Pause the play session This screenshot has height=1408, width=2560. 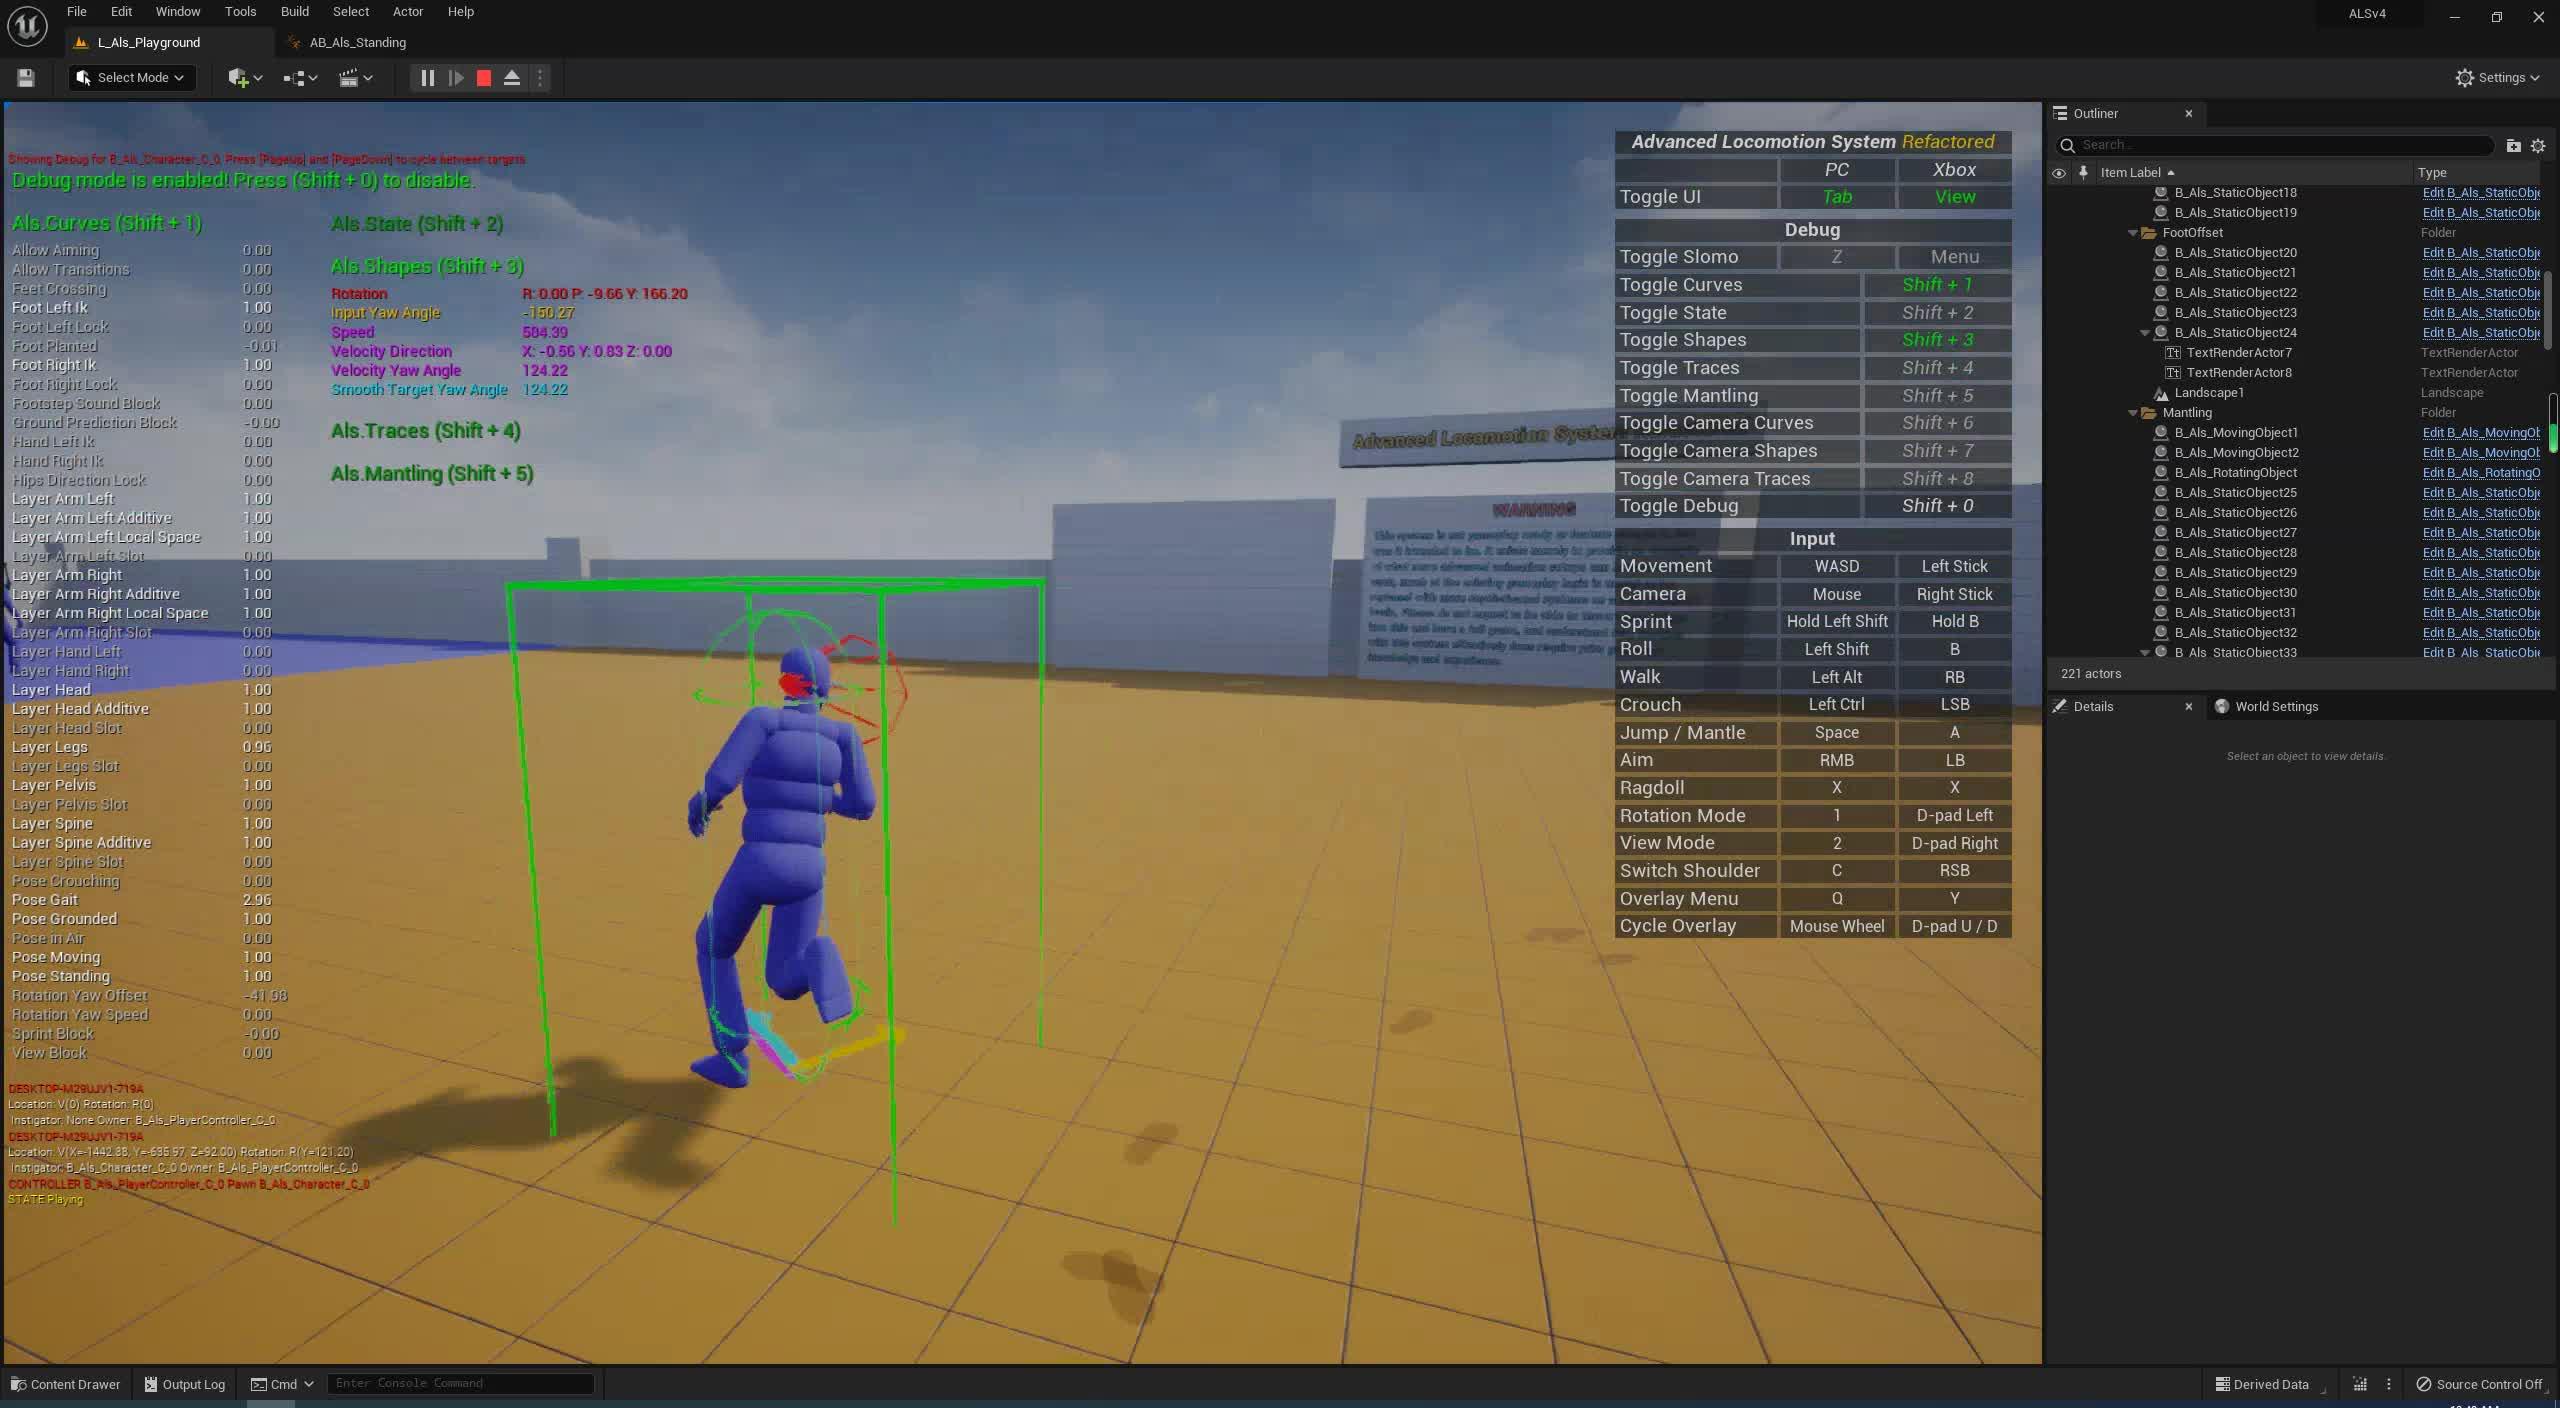427,77
